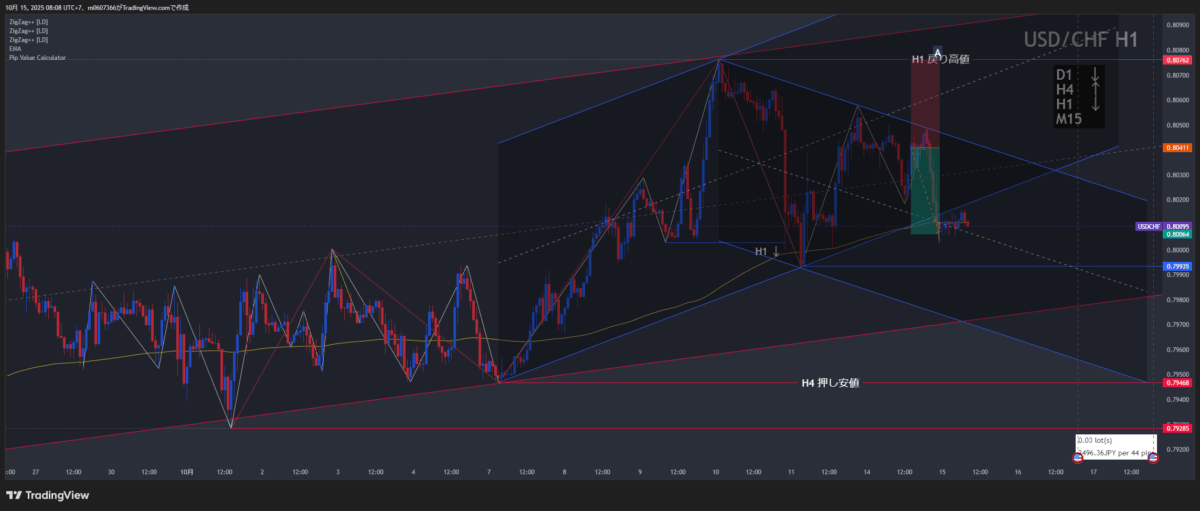Click the USDCHF current price label 0.80095
Image resolution: width=1200 pixels, height=511 pixels.
click(1149, 226)
